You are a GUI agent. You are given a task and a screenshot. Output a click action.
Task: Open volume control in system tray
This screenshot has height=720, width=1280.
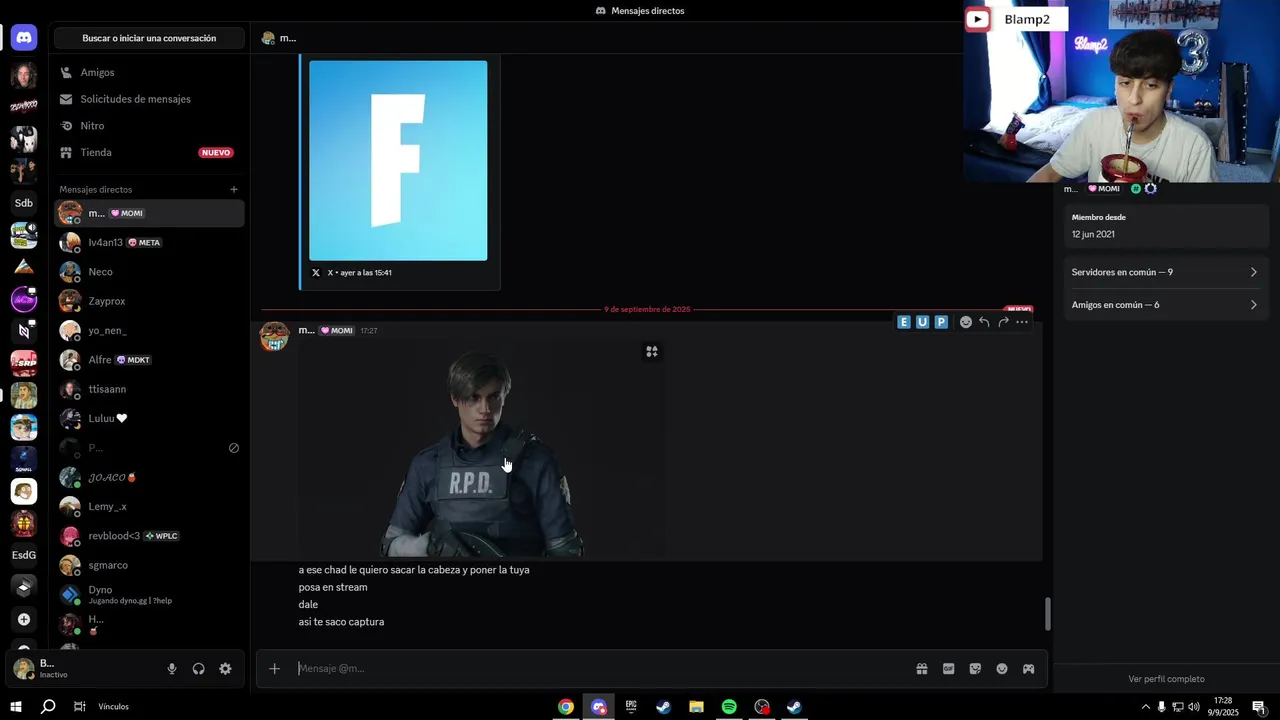1193,706
